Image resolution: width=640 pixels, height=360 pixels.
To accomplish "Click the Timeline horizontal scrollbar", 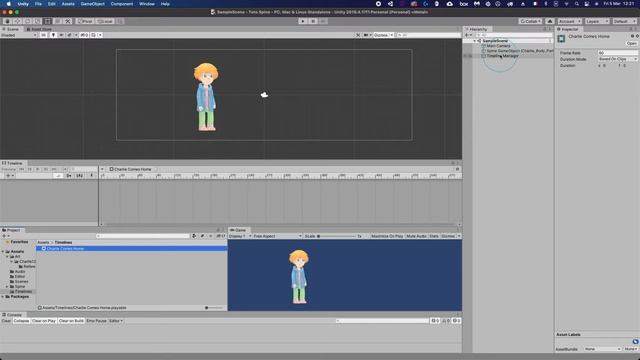I will click(x=280, y=224).
